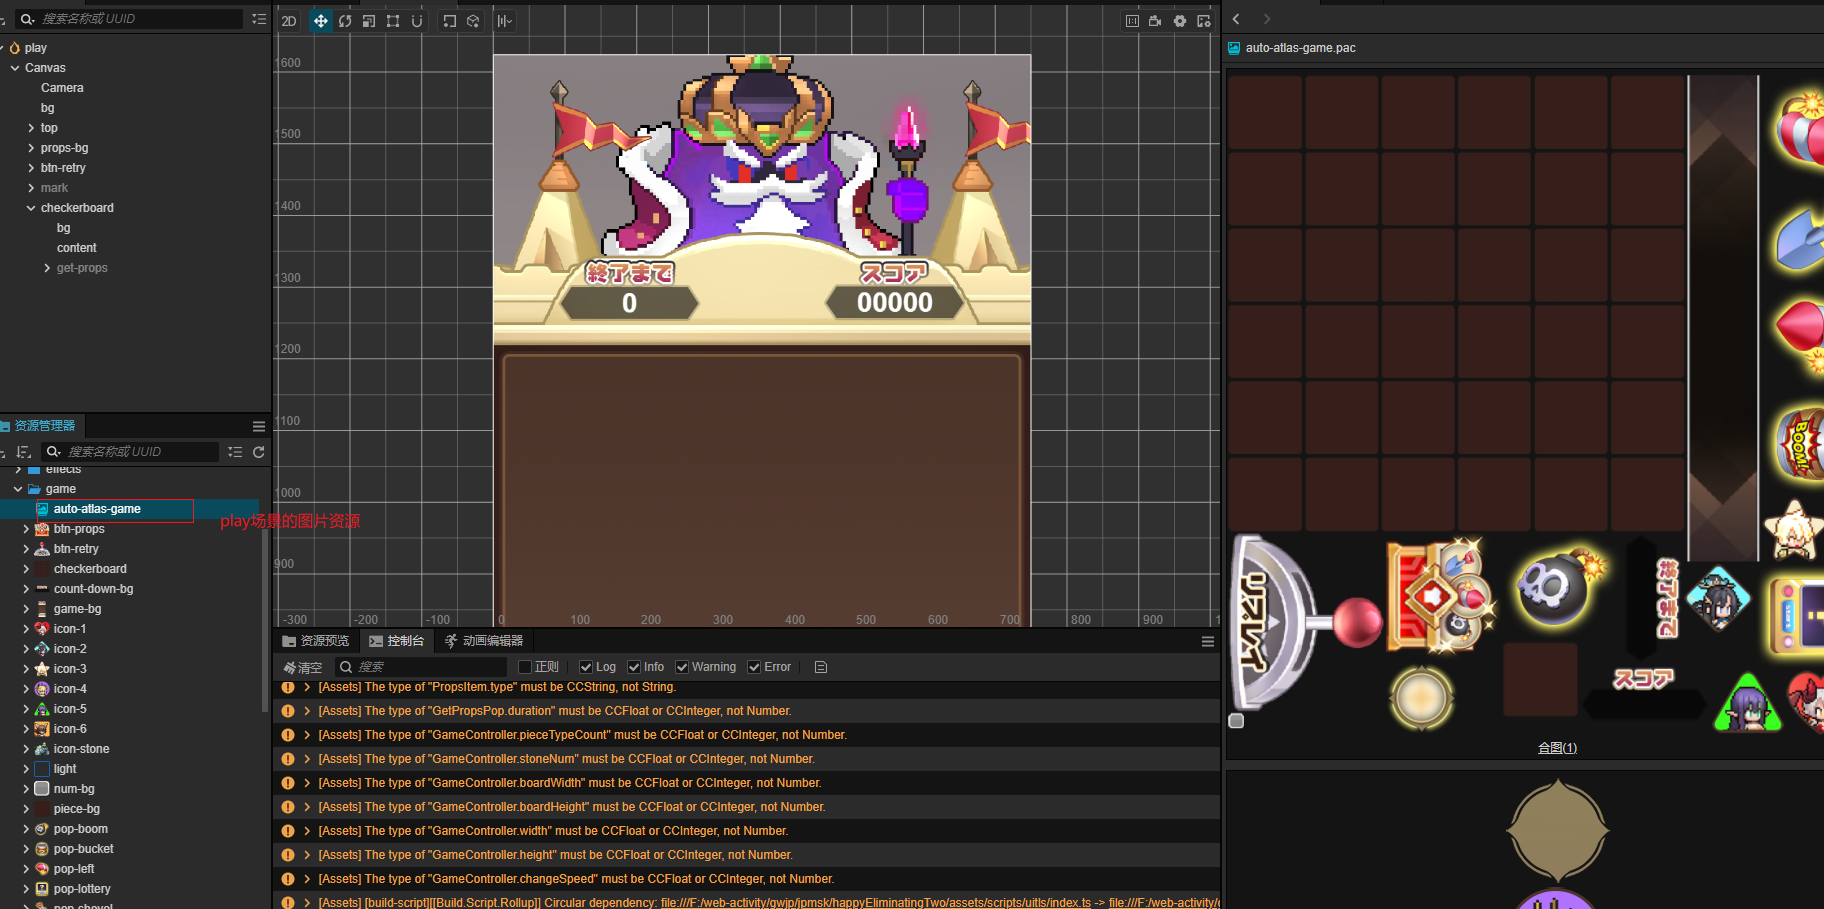The image size is (1824, 909).
Task: Clear the console with 清空 button
Action: [x=303, y=667]
